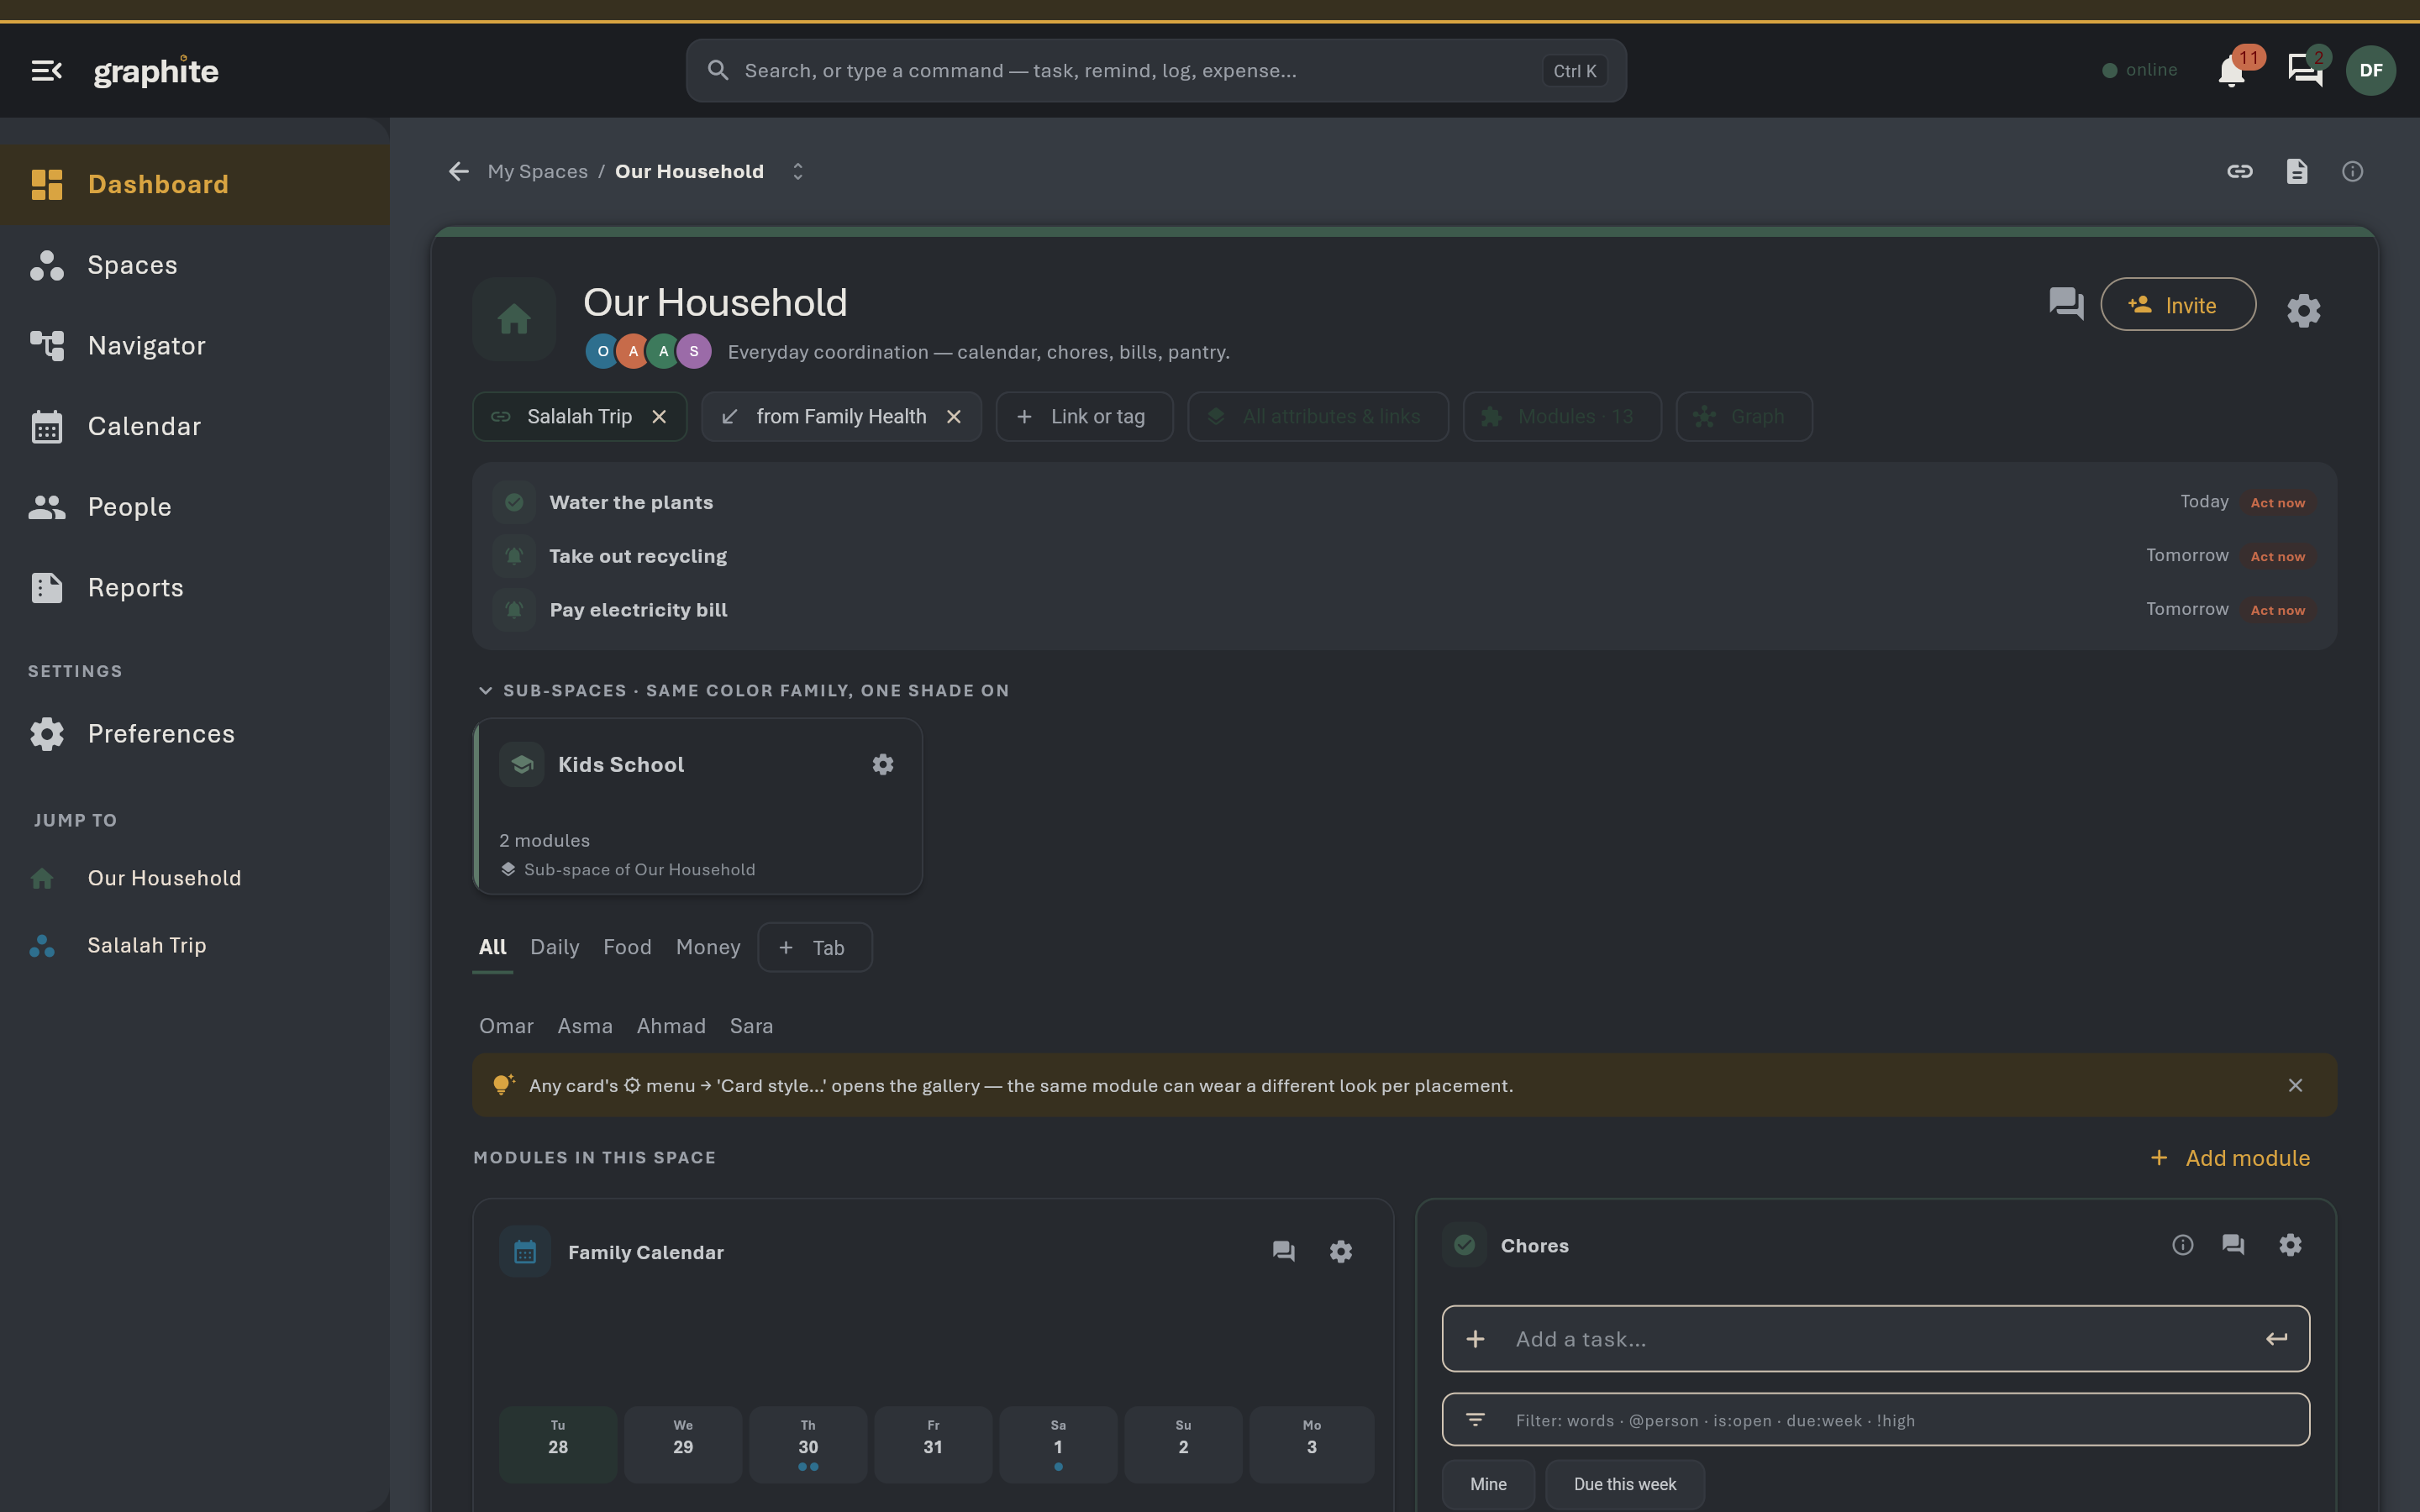Open Dashboard in the sidebar
This screenshot has width=2420, height=1512.
(x=195, y=185)
